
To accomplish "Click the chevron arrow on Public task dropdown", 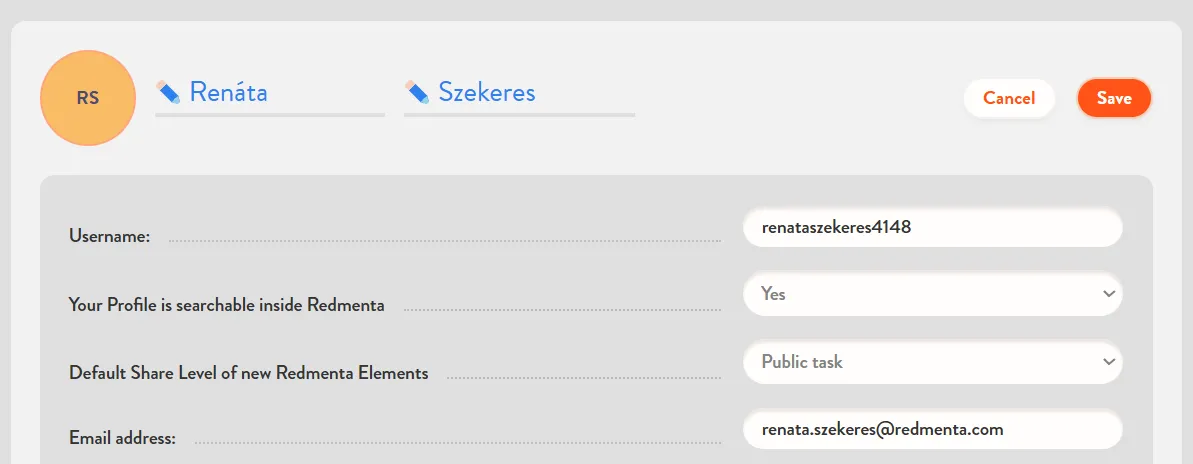I will (1108, 361).
